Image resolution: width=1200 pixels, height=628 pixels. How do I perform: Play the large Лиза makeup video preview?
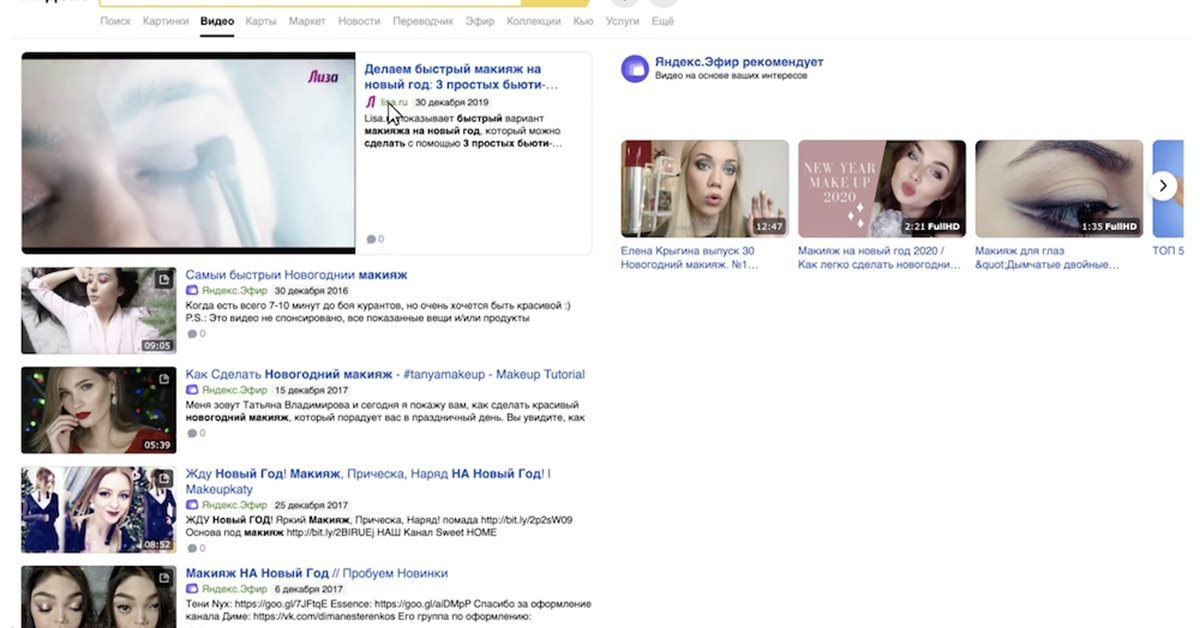pos(188,153)
